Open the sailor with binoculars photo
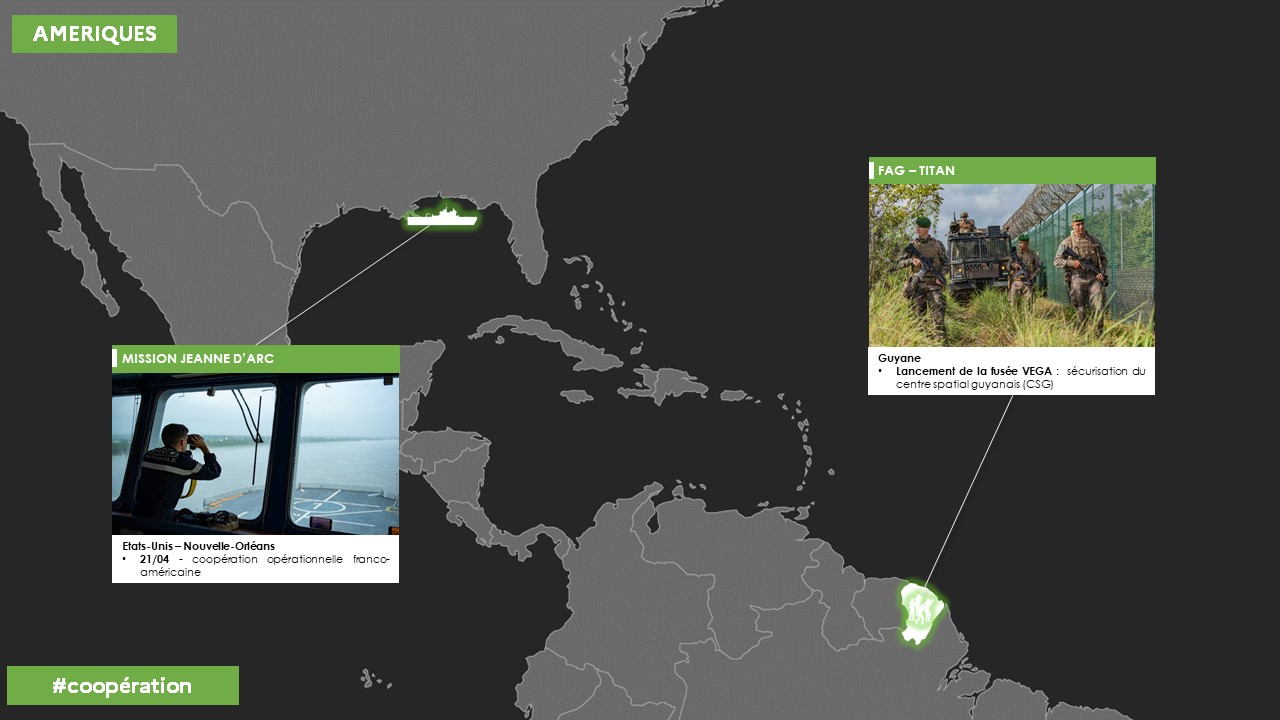The width and height of the screenshot is (1280, 720). click(256, 454)
